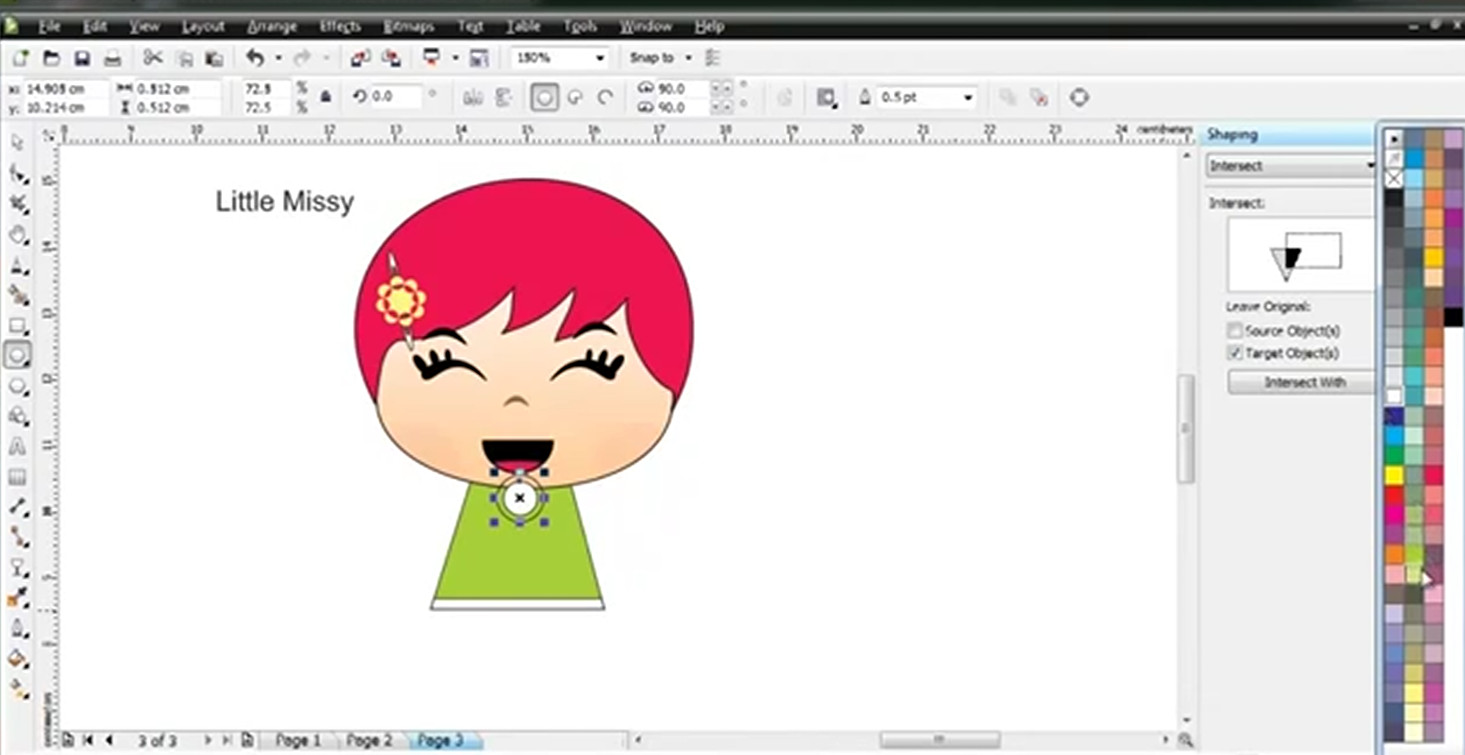Pick the yellow swatch in palette
Image resolution: width=1465 pixels, height=755 pixels.
tap(1394, 475)
